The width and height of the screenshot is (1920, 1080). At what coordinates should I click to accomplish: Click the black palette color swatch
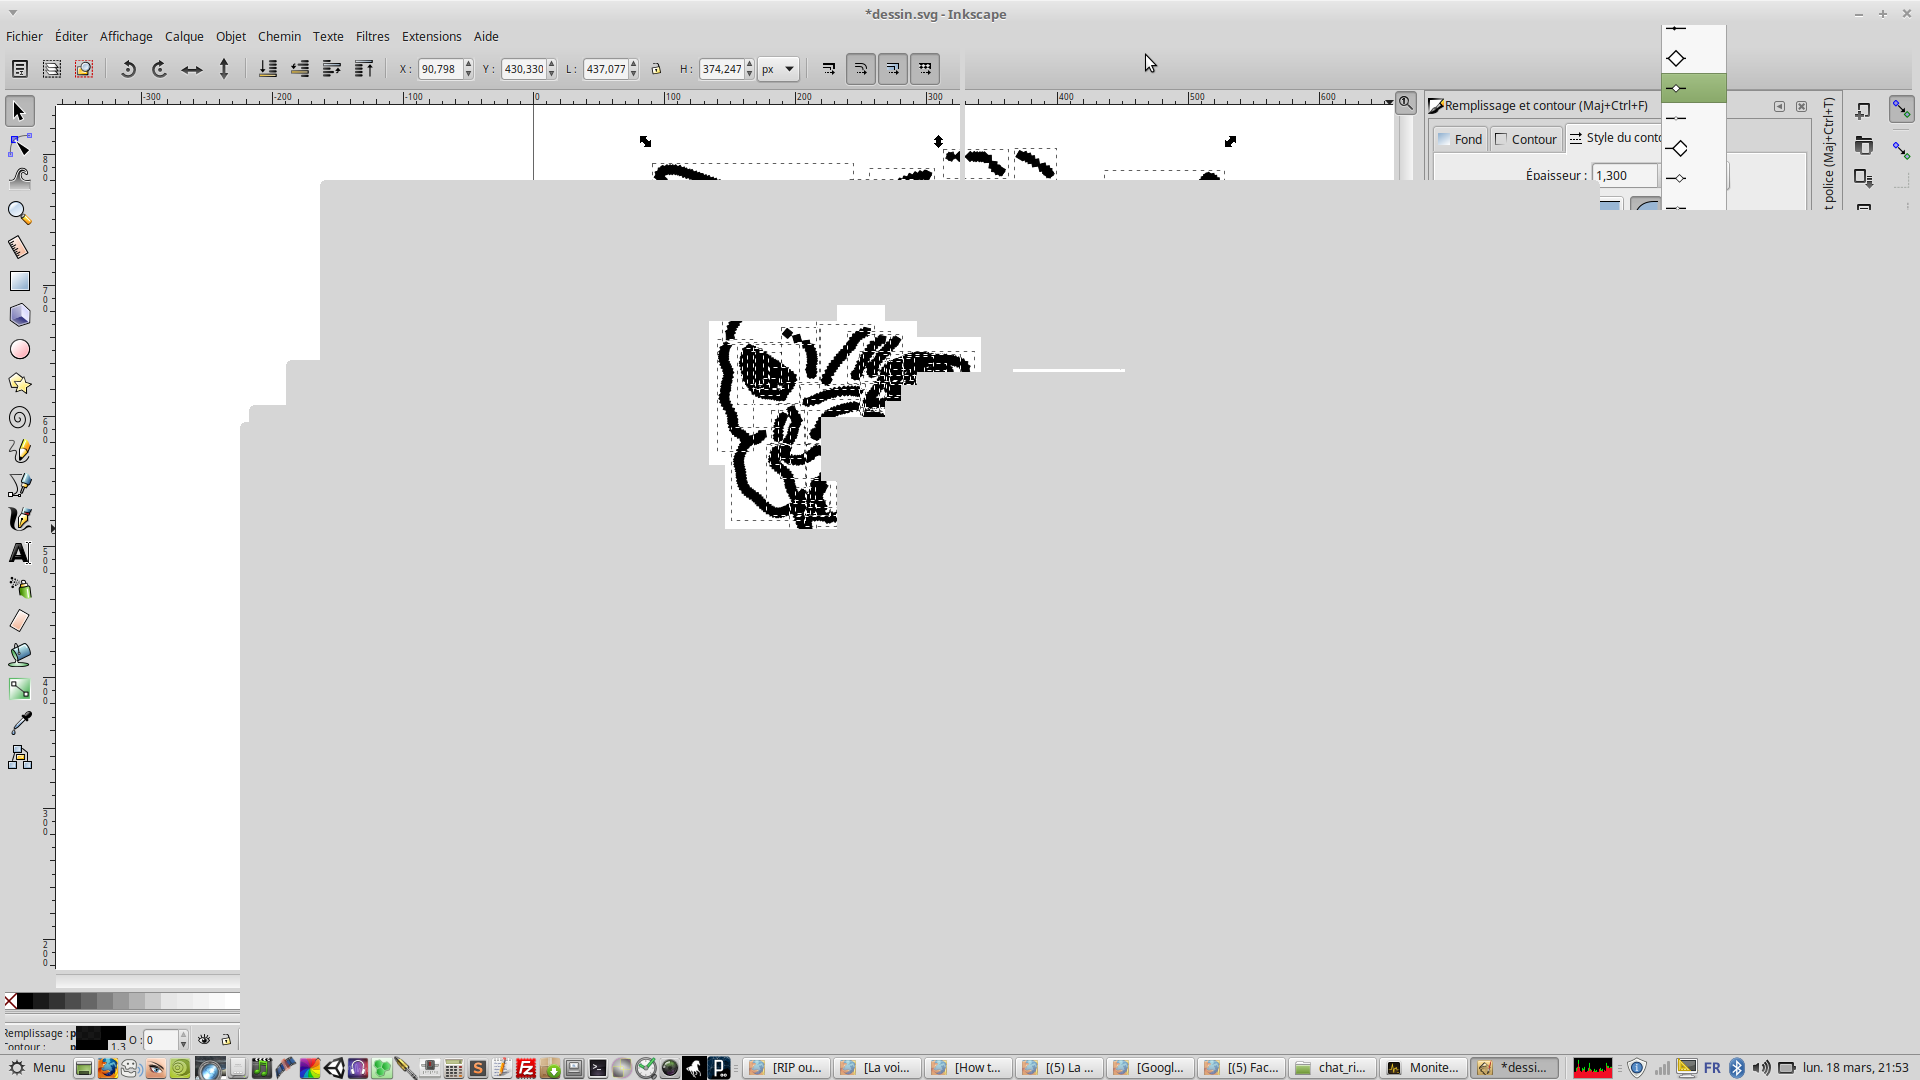25,1001
